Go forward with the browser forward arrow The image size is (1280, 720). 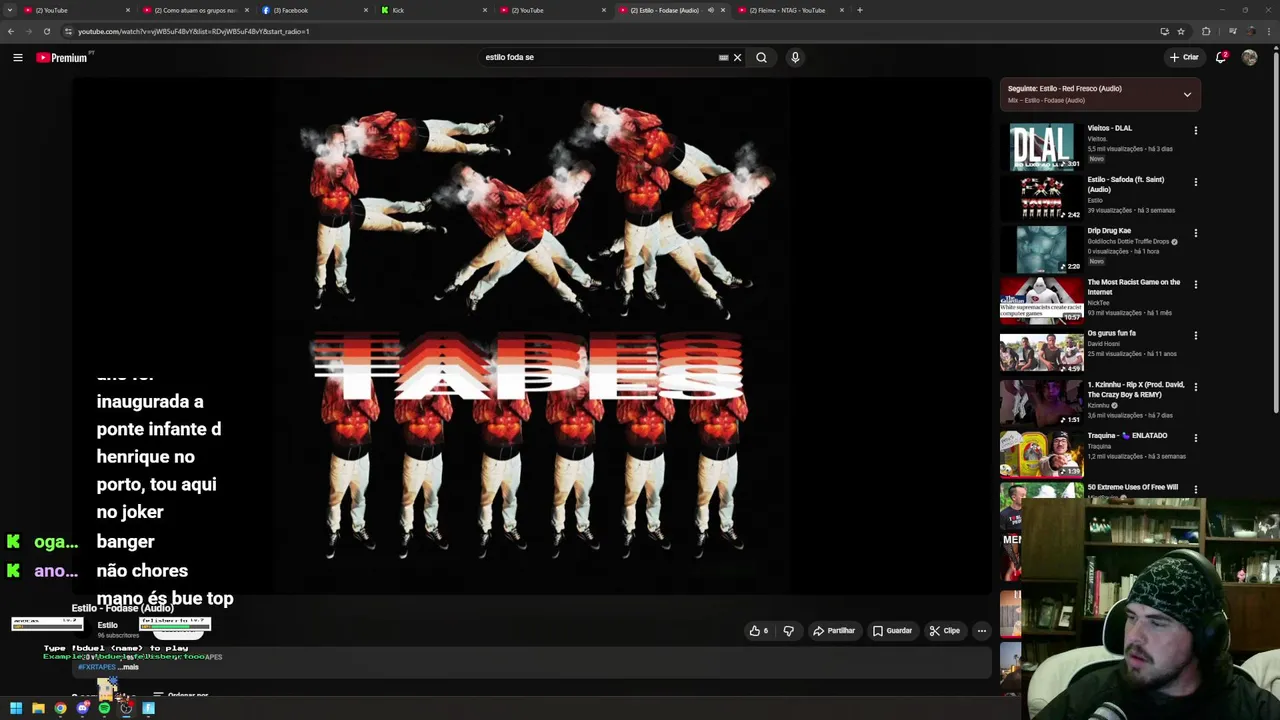pyautogui.click(x=28, y=31)
